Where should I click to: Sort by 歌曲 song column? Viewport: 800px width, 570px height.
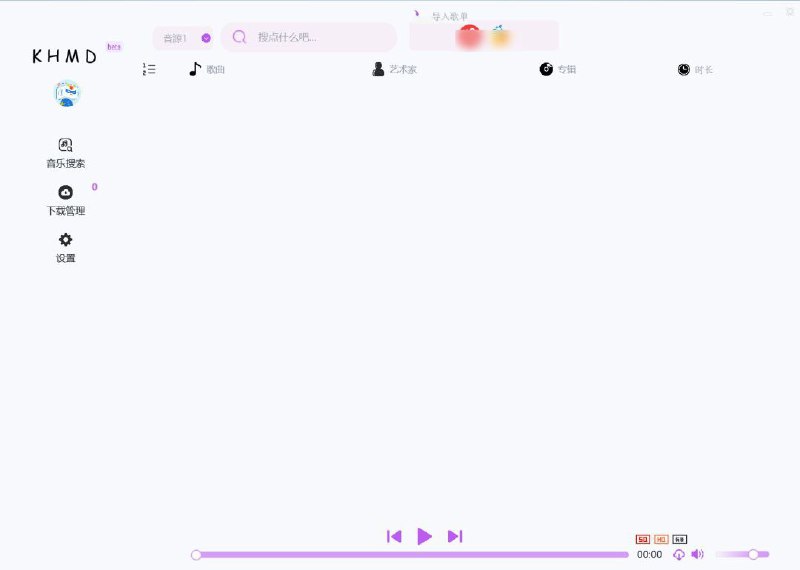pos(208,69)
